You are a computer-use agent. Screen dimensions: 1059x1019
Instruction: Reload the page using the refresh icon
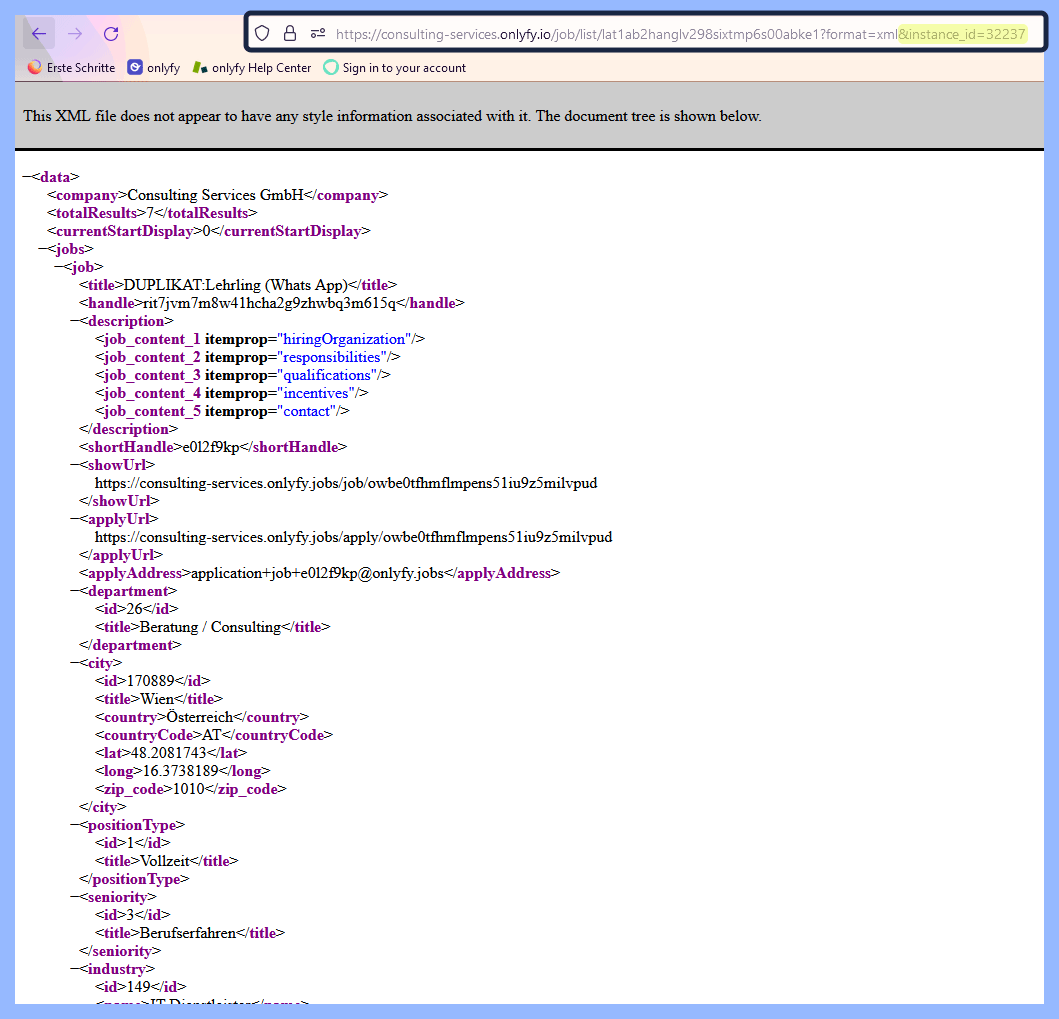(x=111, y=33)
